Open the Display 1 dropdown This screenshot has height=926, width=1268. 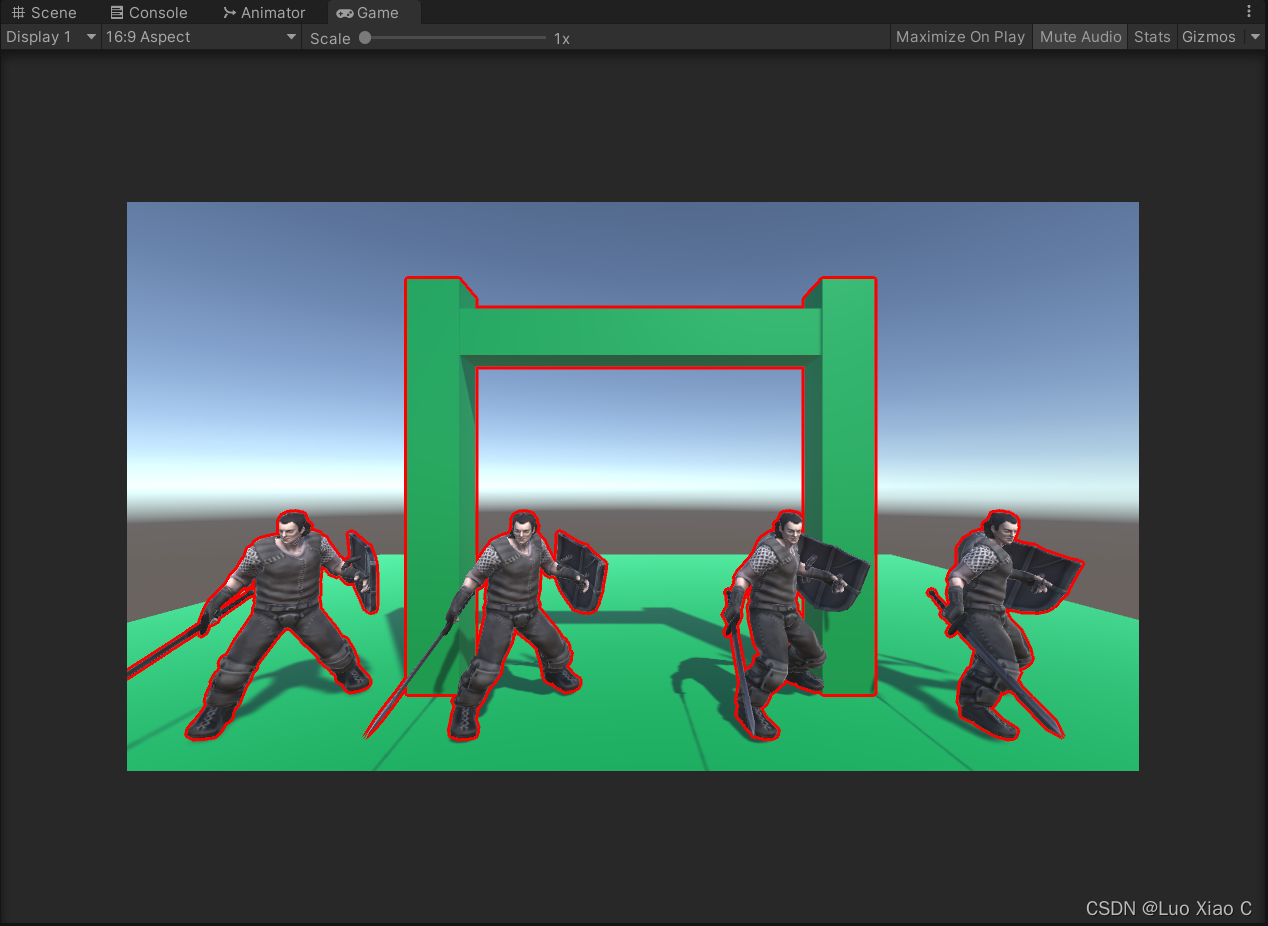tap(51, 37)
